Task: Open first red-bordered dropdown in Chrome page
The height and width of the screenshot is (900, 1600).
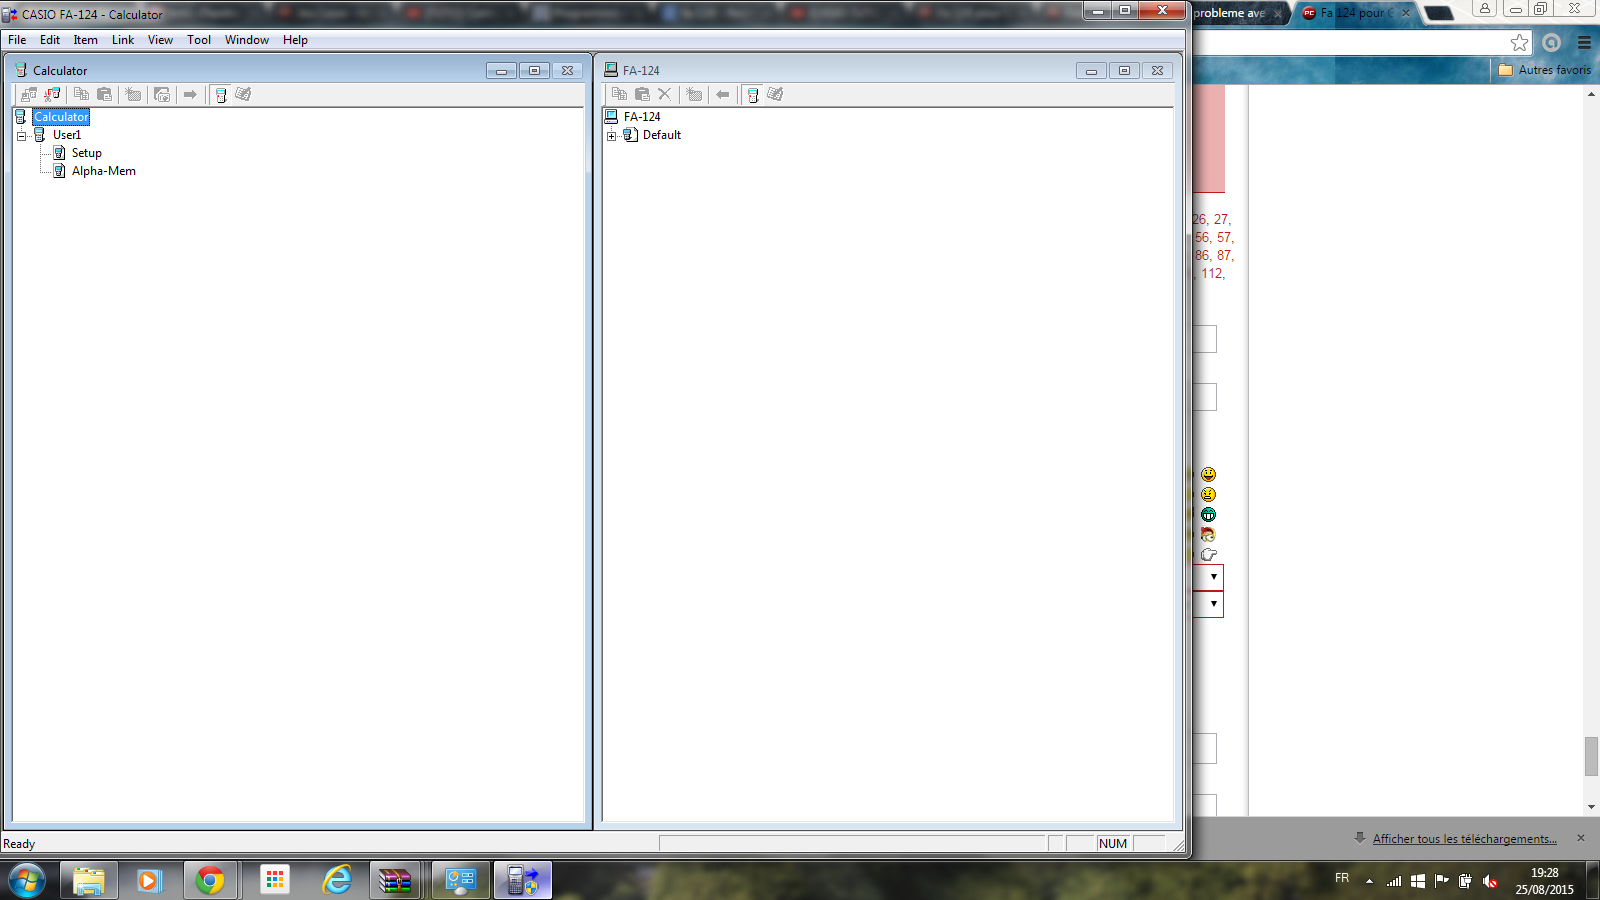Action: pos(1209,577)
